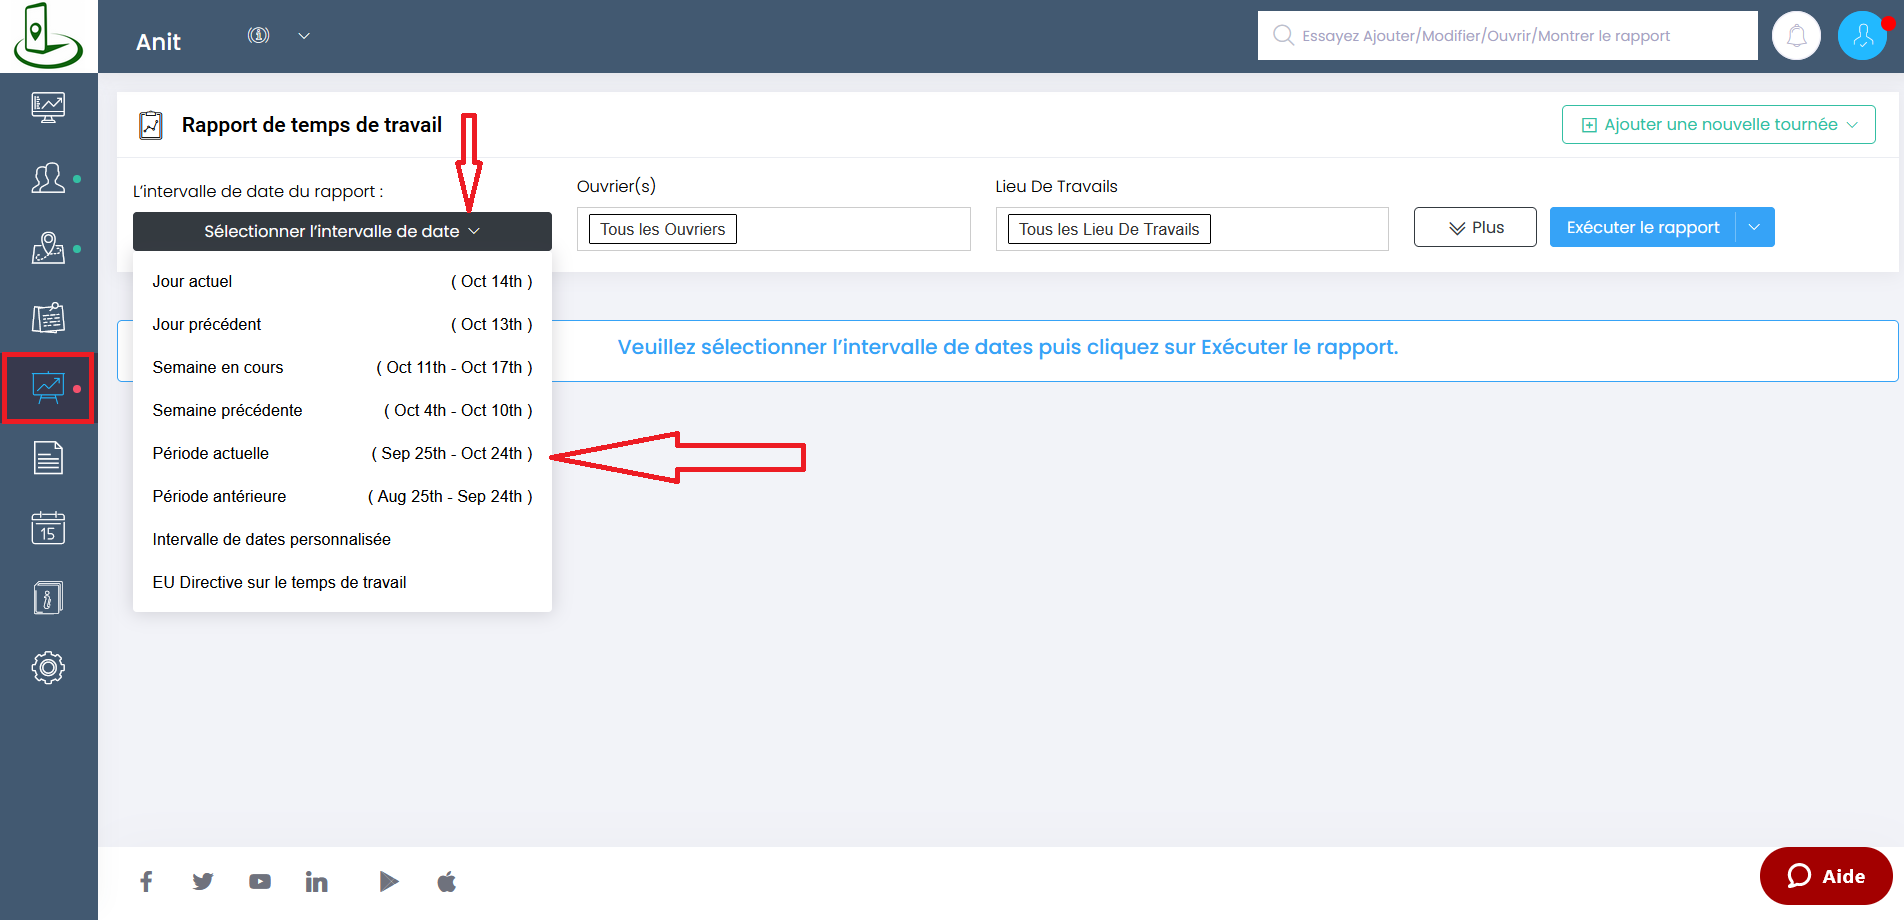Image resolution: width=1904 pixels, height=920 pixels.
Task: Open the Facebook link in footer
Action: coord(146,881)
